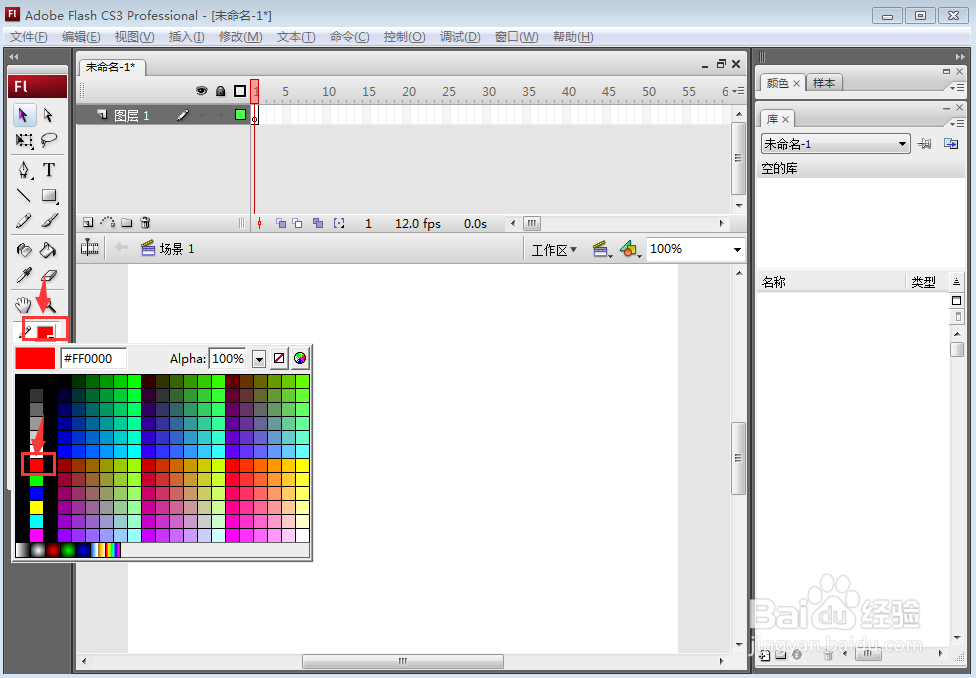Pick the blue swatch in left column

click(36, 494)
